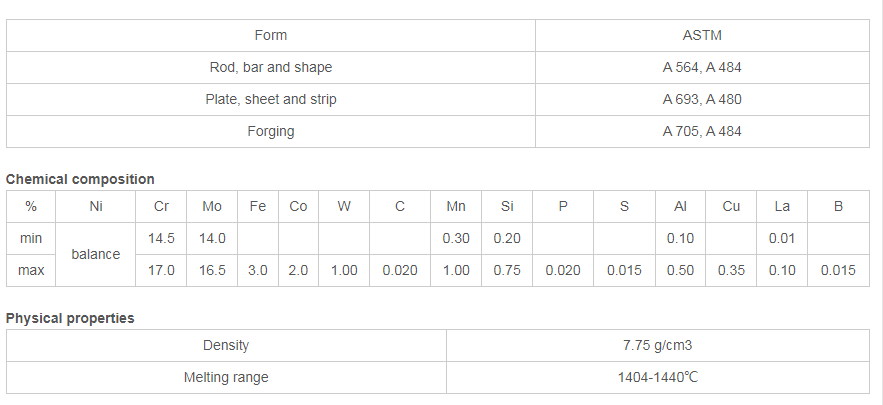Click the Mo maximum value 16.5
The height and width of the screenshot is (405, 883).
click(212, 270)
